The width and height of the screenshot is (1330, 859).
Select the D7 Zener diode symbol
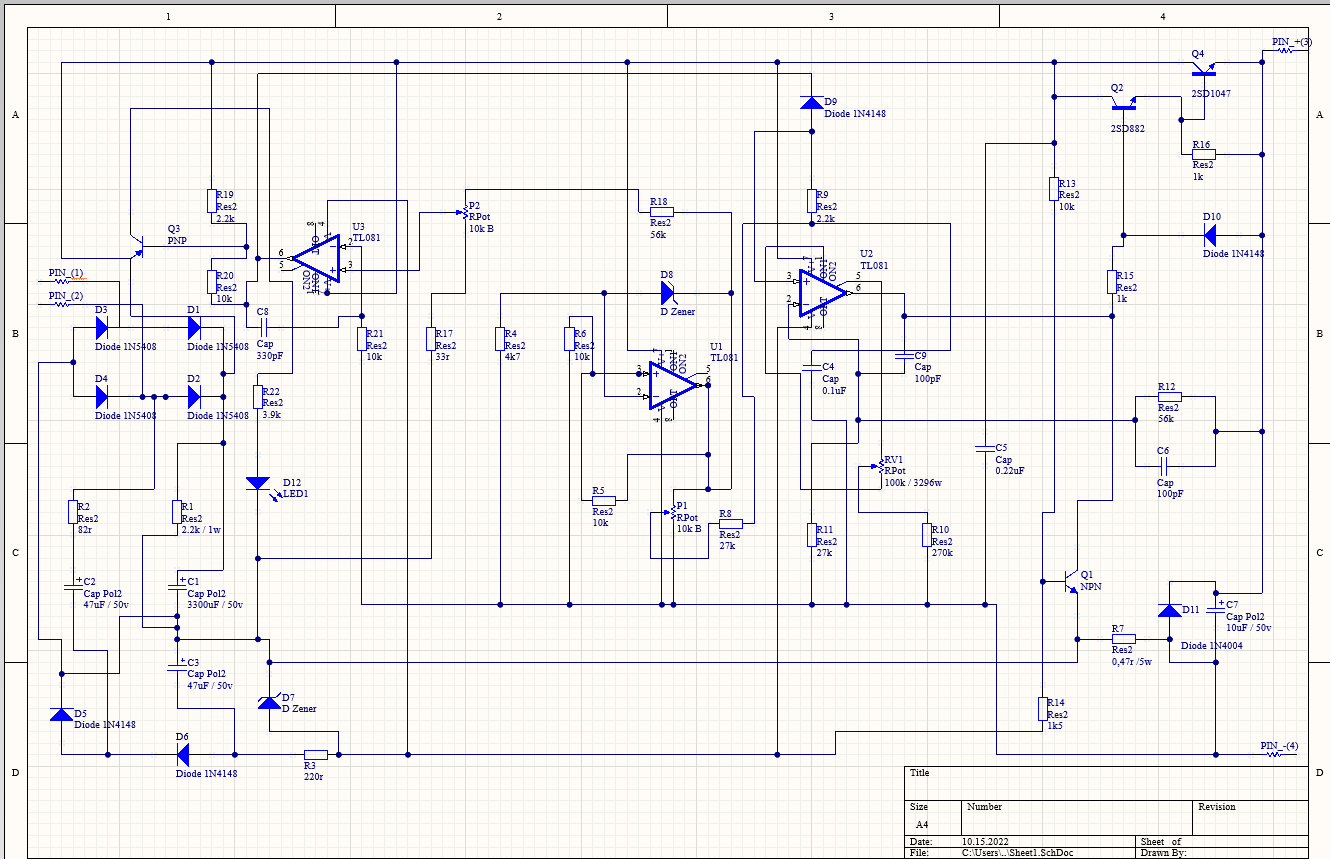tap(269, 702)
